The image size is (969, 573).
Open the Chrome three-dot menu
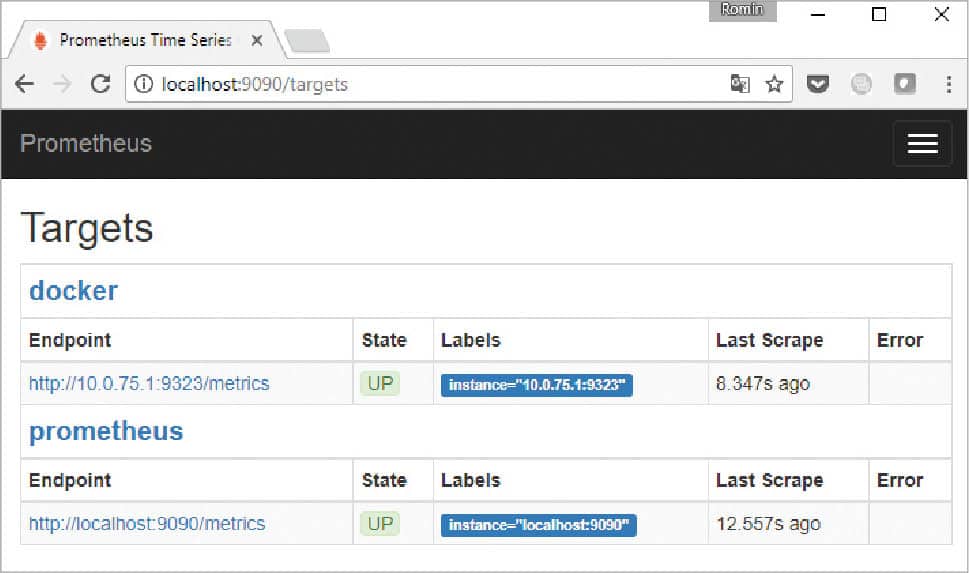(948, 85)
